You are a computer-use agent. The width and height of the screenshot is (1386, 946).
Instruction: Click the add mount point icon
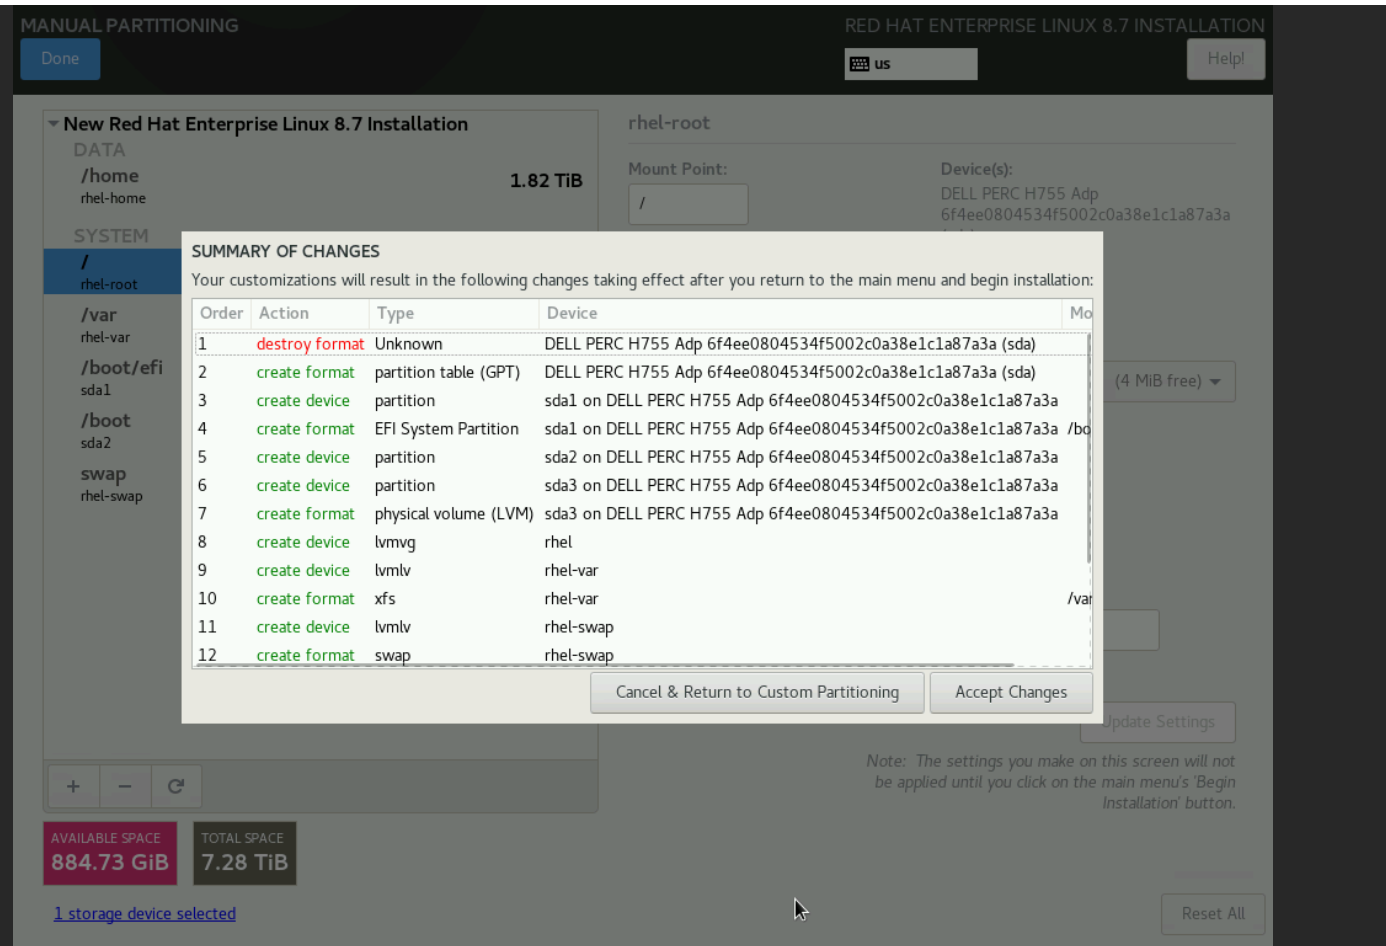click(73, 786)
